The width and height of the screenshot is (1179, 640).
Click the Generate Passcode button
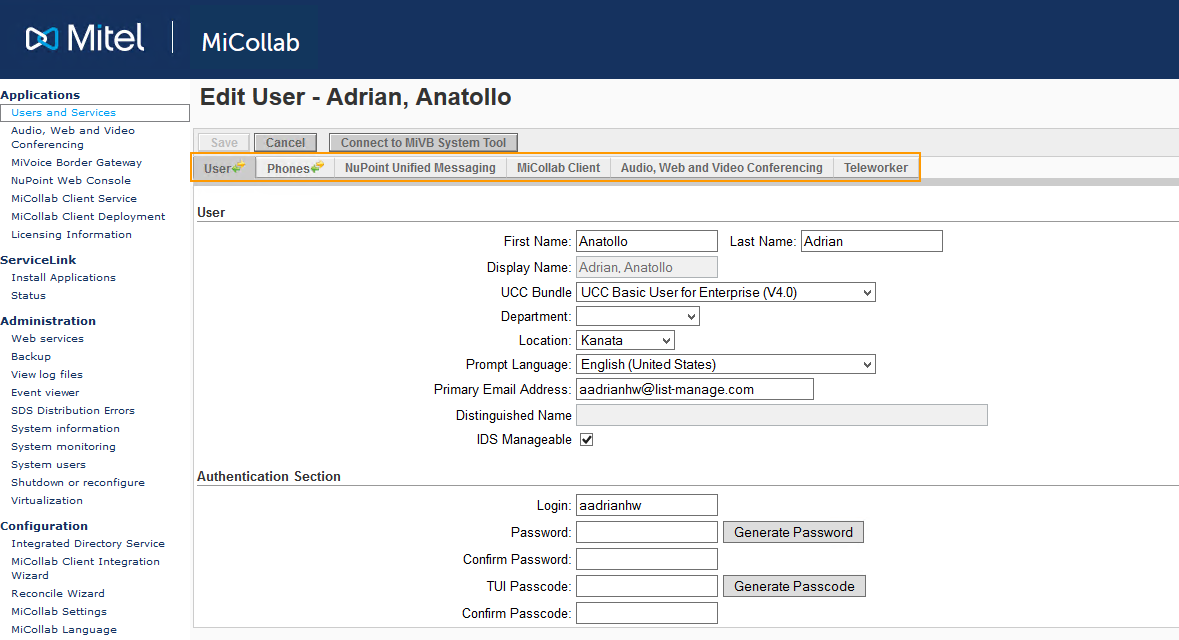(x=794, y=586)
